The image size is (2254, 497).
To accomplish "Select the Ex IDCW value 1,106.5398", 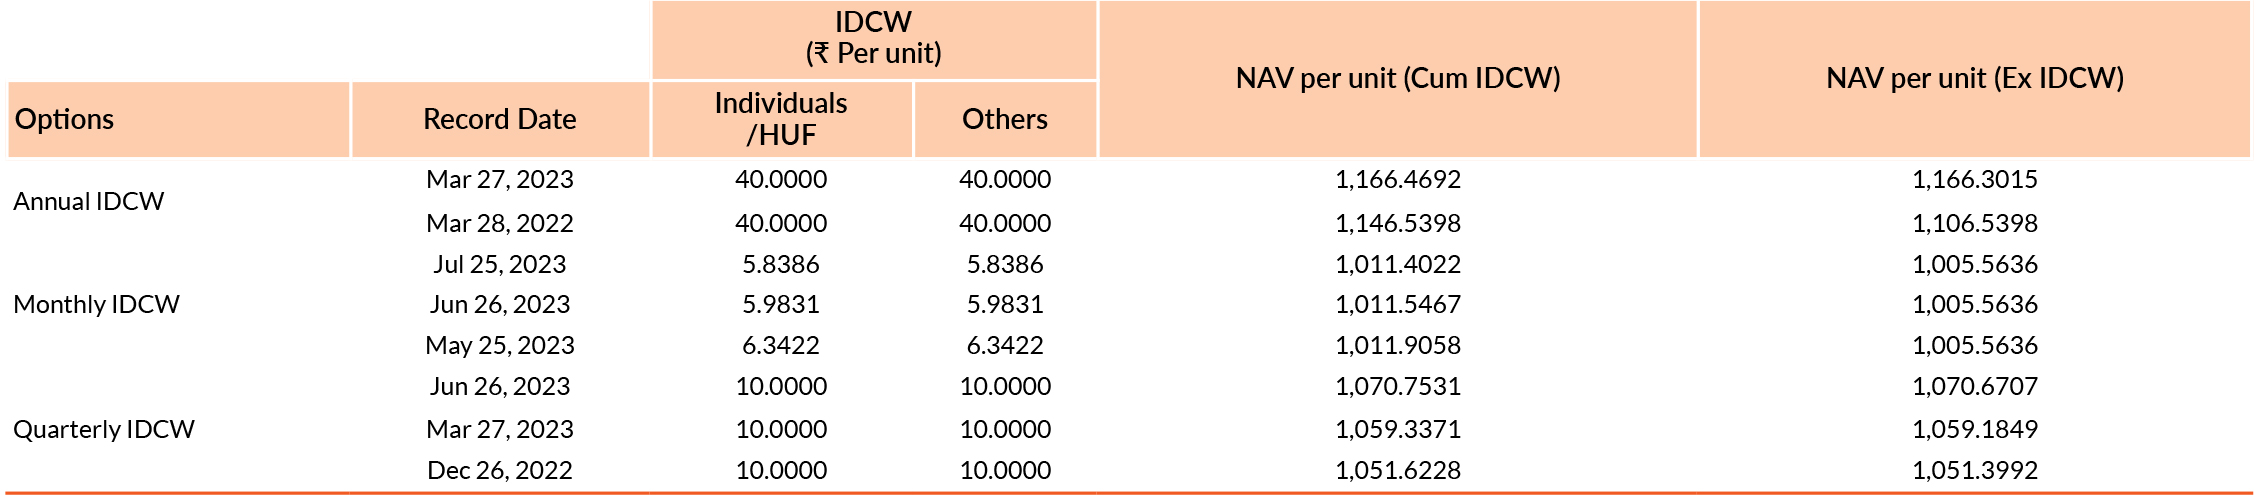I will tap(1974, 223).
